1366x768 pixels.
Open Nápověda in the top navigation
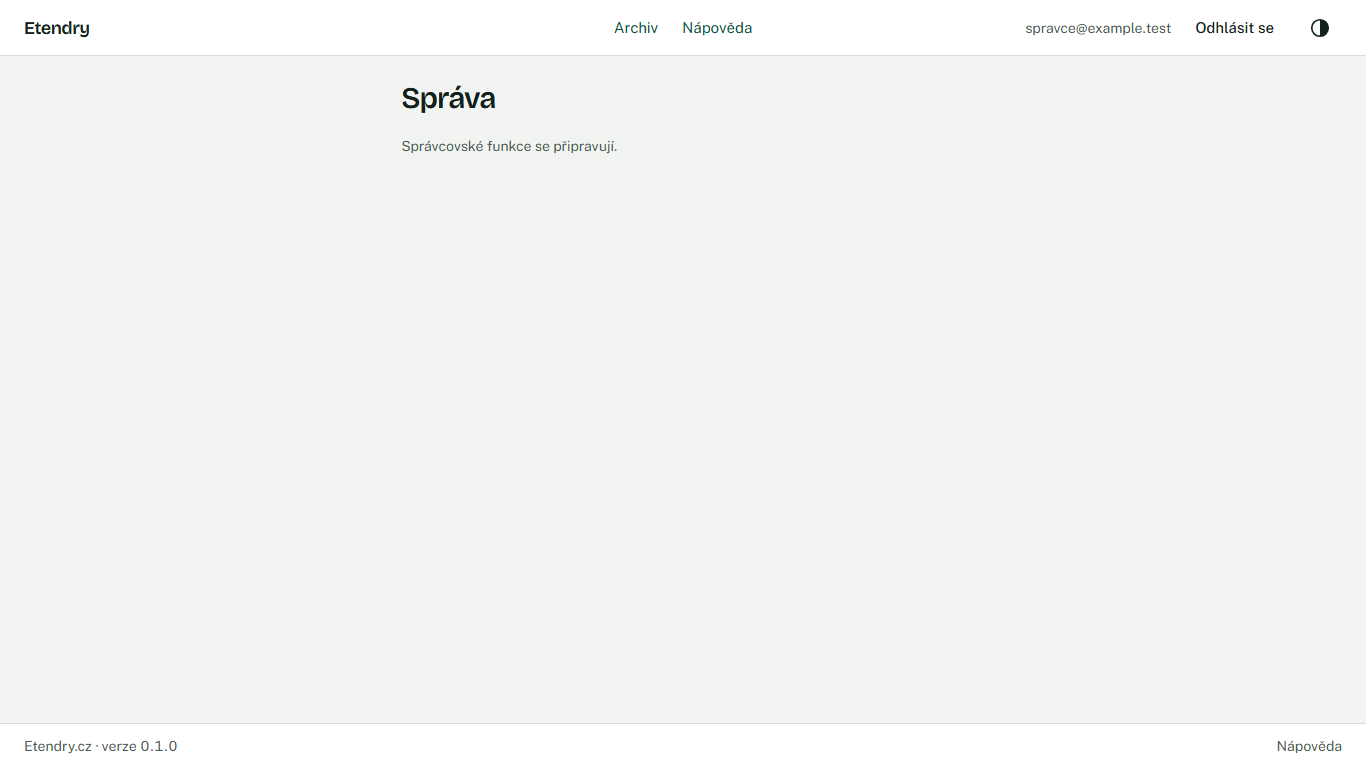pos(717,28)
